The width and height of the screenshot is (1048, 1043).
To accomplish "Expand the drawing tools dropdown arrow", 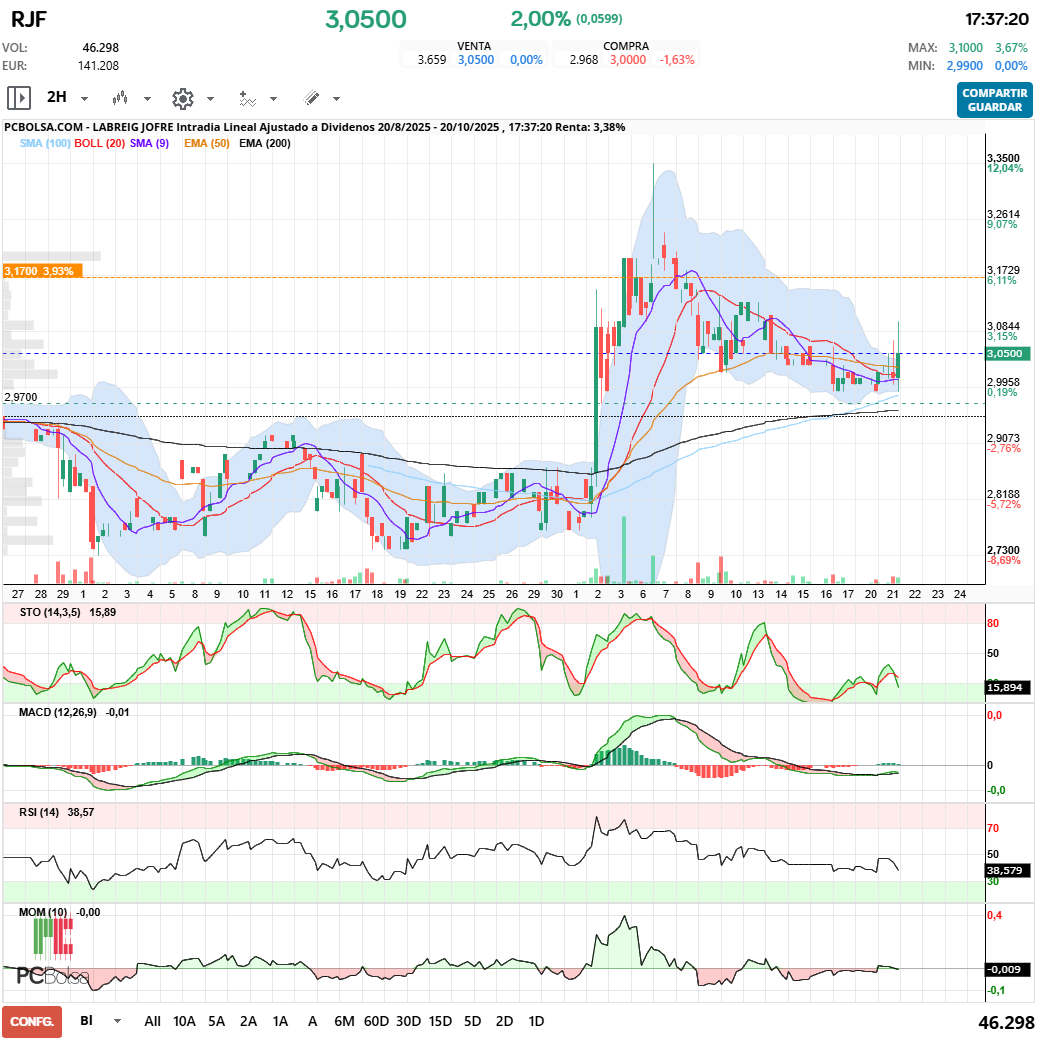I will (x=336, y=99).
